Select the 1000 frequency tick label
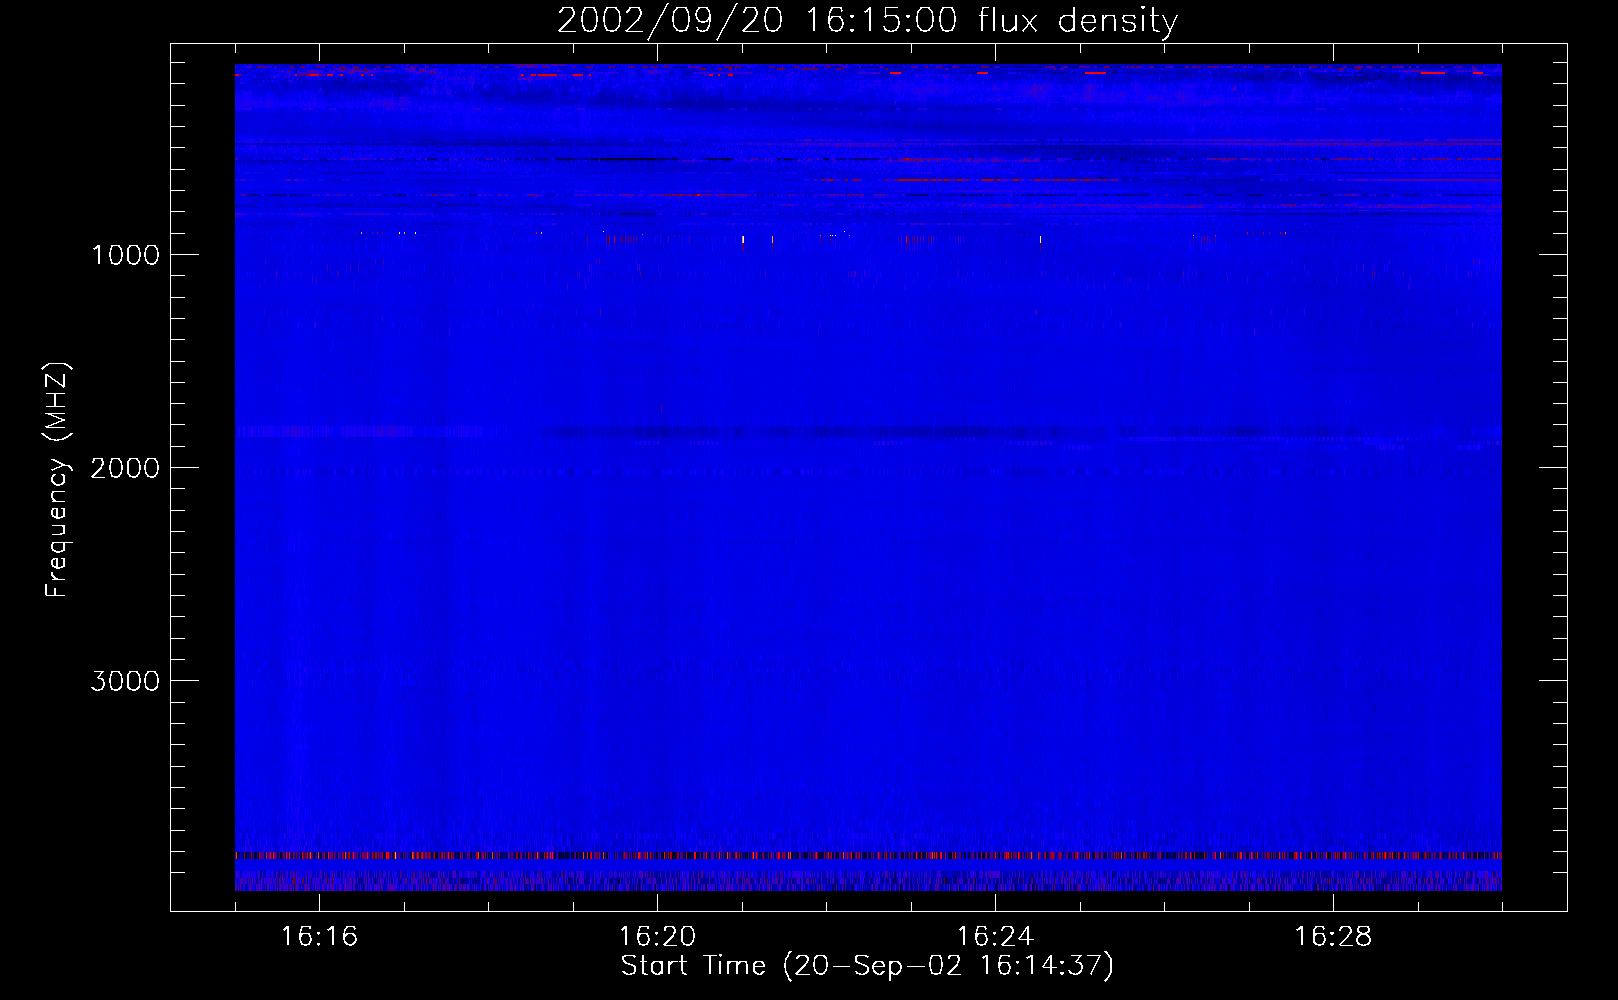 tap(125, 255)
